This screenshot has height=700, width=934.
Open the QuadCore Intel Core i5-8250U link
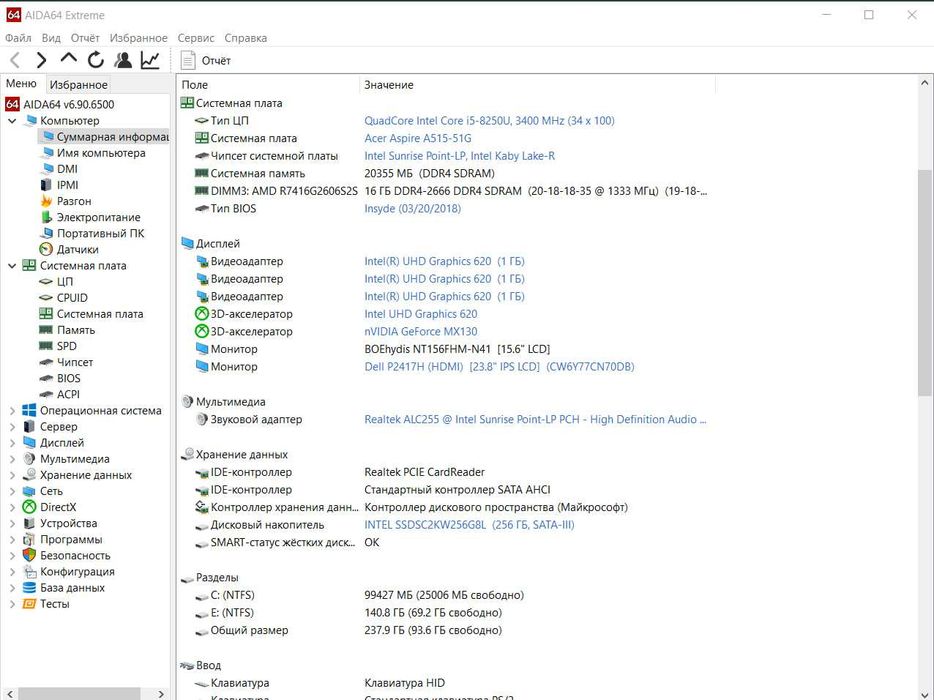pos(489,120)
